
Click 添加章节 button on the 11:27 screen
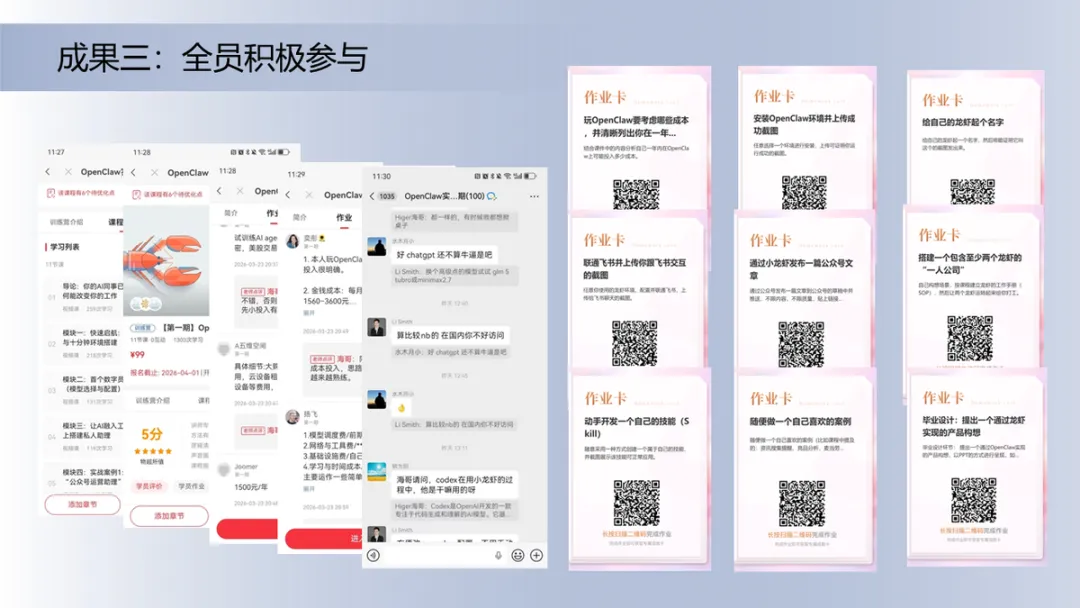83,505
